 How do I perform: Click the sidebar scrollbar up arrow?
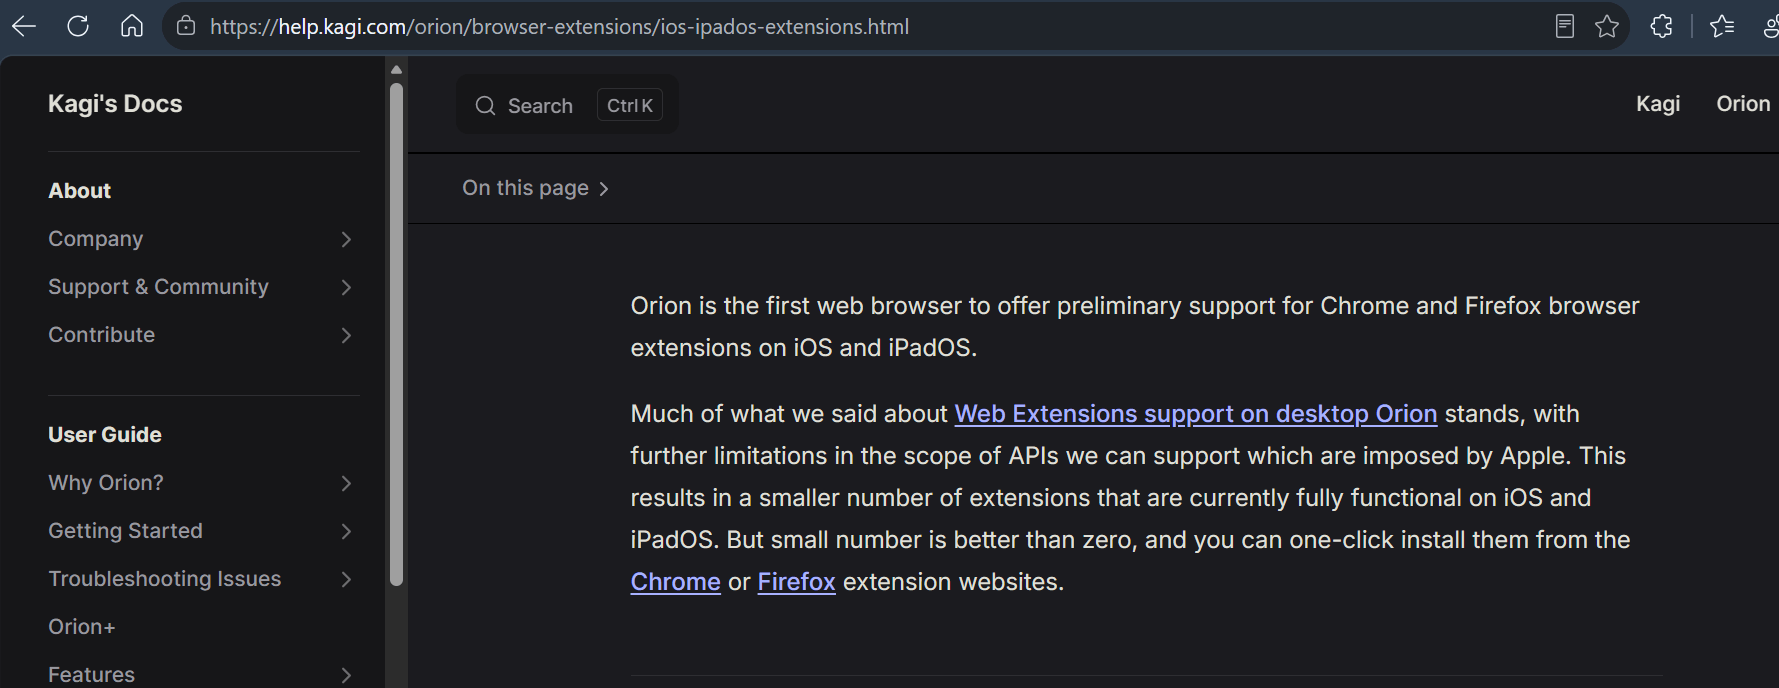pyautogui.click(x=396, y=70)
